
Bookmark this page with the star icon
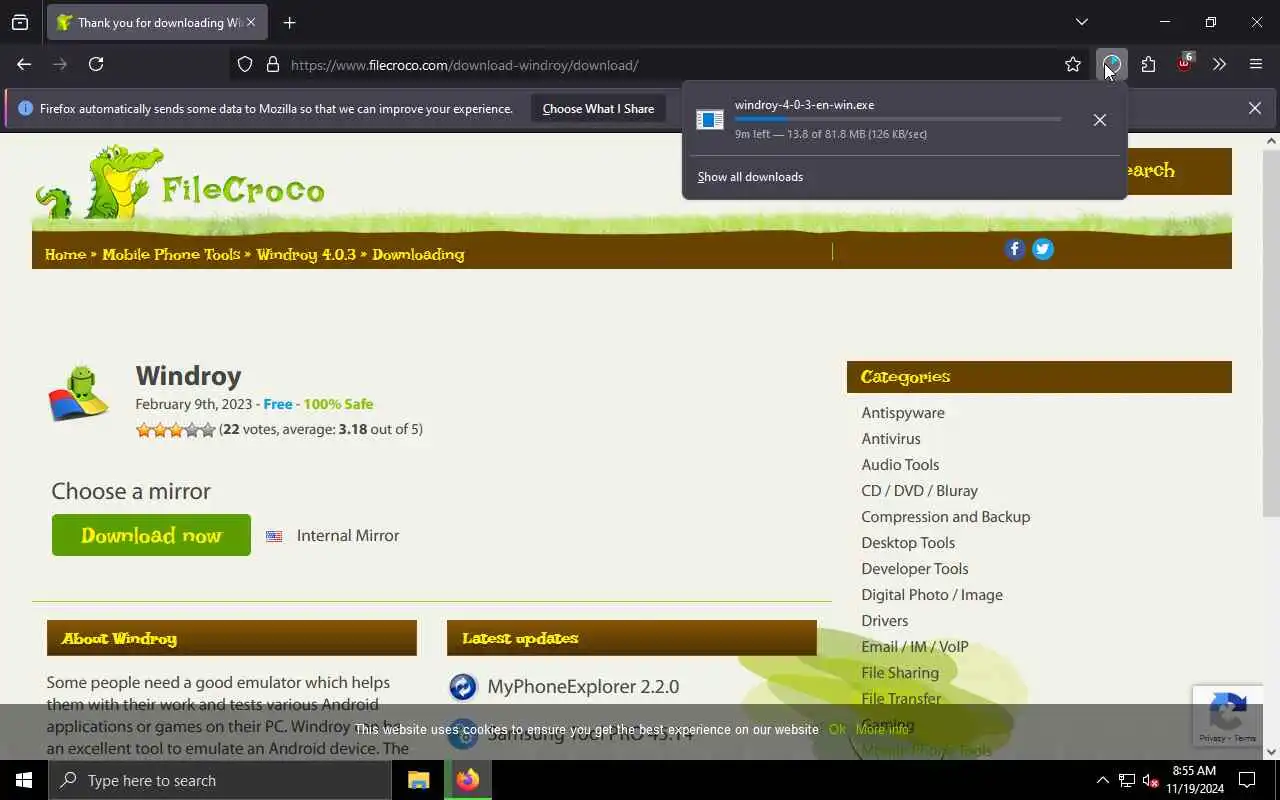1073,65
